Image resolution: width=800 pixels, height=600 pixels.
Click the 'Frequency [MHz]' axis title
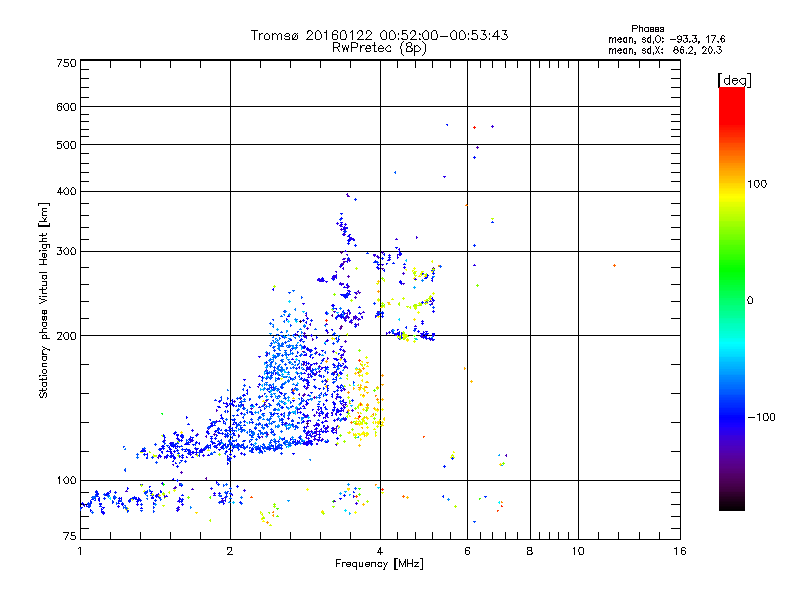tap(379, 564)
